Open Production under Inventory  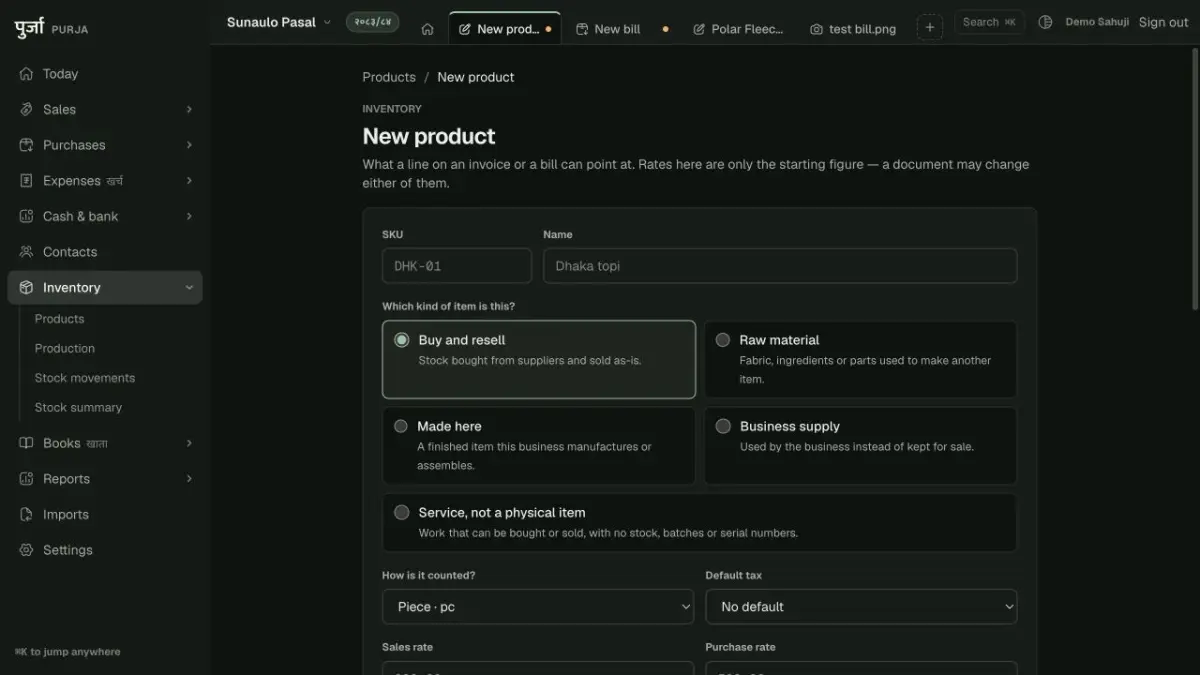click(x=65, y=348)
